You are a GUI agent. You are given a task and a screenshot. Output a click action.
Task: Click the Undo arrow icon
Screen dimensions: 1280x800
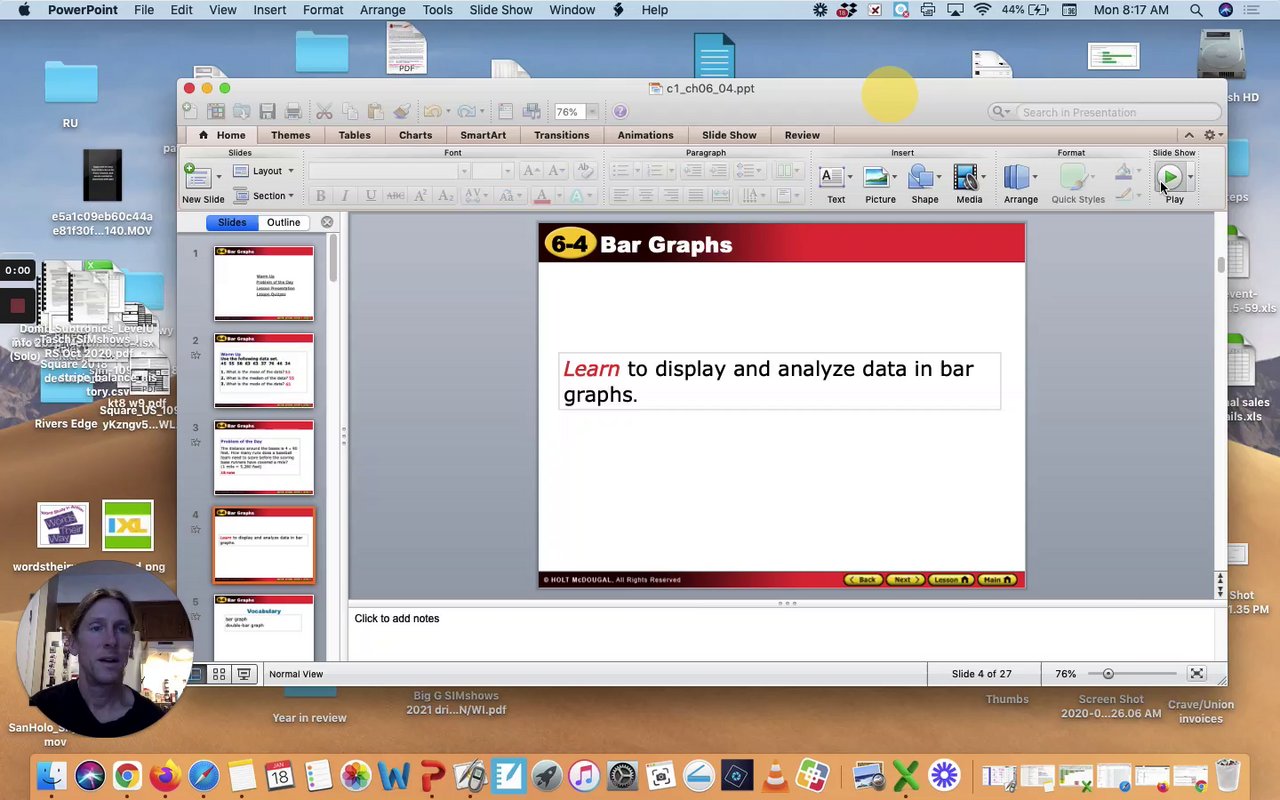click(x=432, y=111)
